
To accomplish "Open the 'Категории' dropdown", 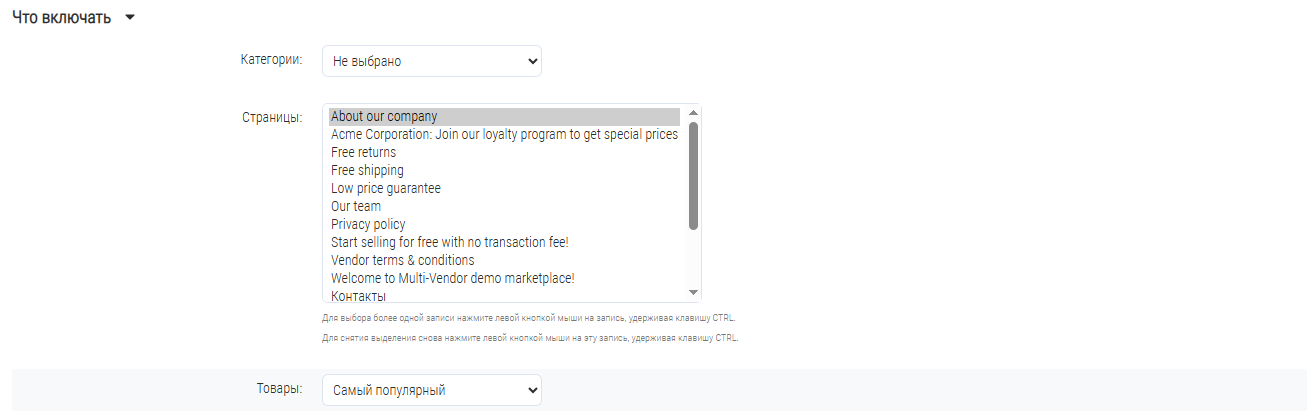I will (x=432, y=61).
